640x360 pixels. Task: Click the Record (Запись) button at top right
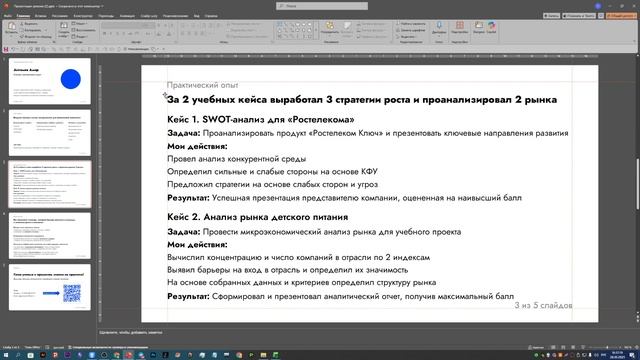coord(551,16)
